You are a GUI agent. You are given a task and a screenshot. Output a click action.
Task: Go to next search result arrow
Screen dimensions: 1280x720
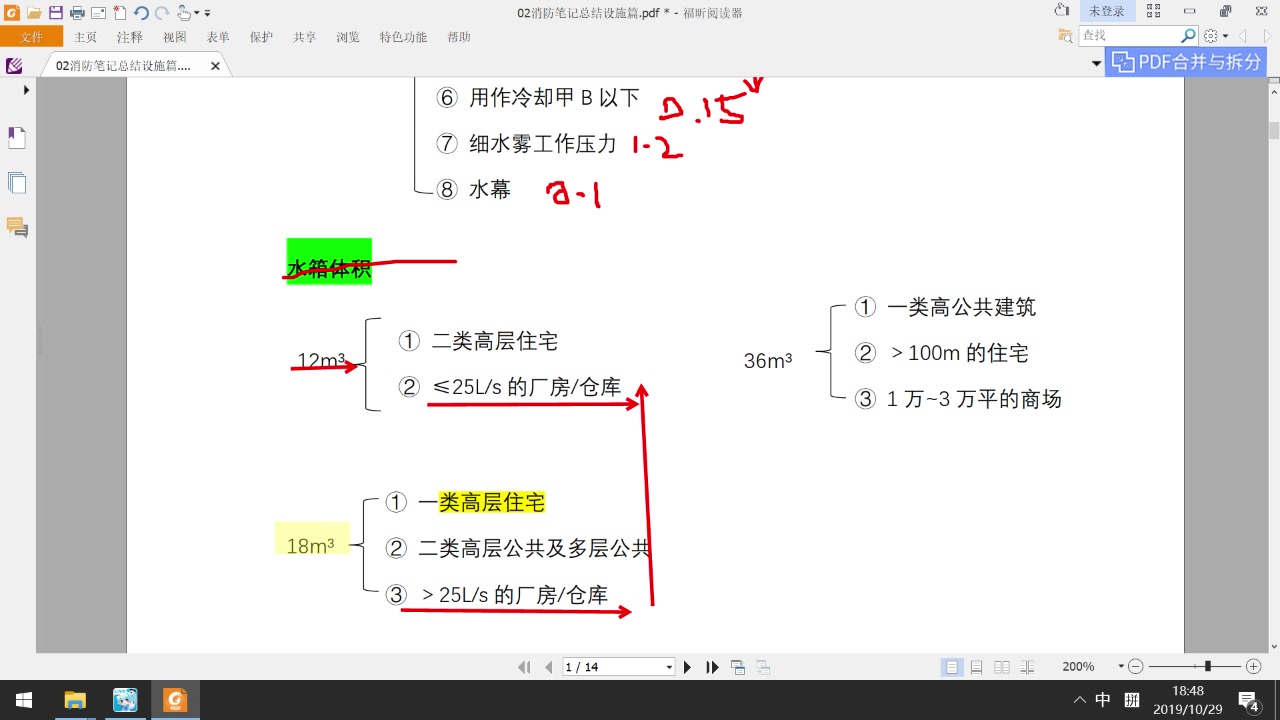(1267, 36)
